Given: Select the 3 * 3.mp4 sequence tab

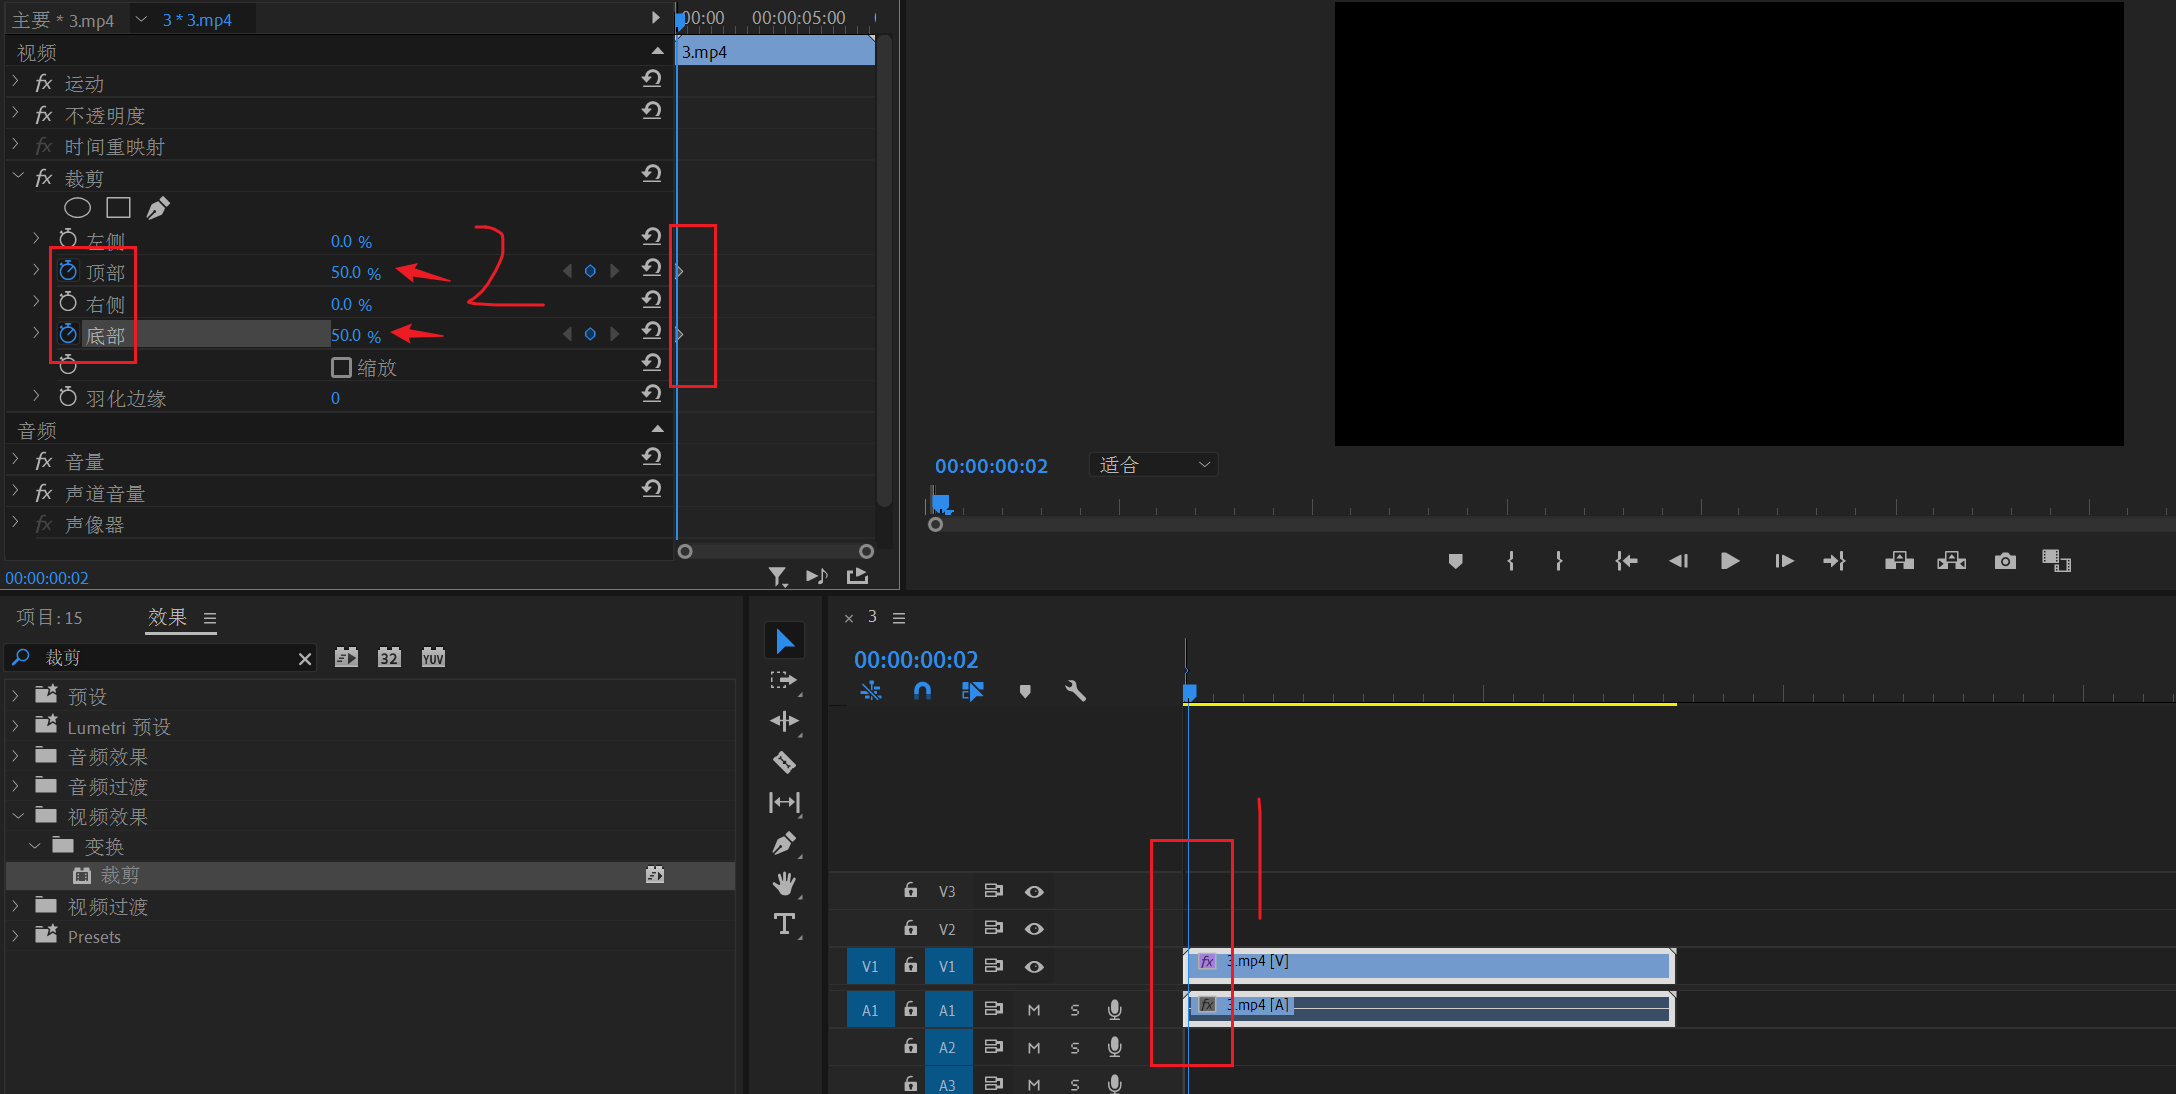Looking at the screenshot, I should pos(197,19).
